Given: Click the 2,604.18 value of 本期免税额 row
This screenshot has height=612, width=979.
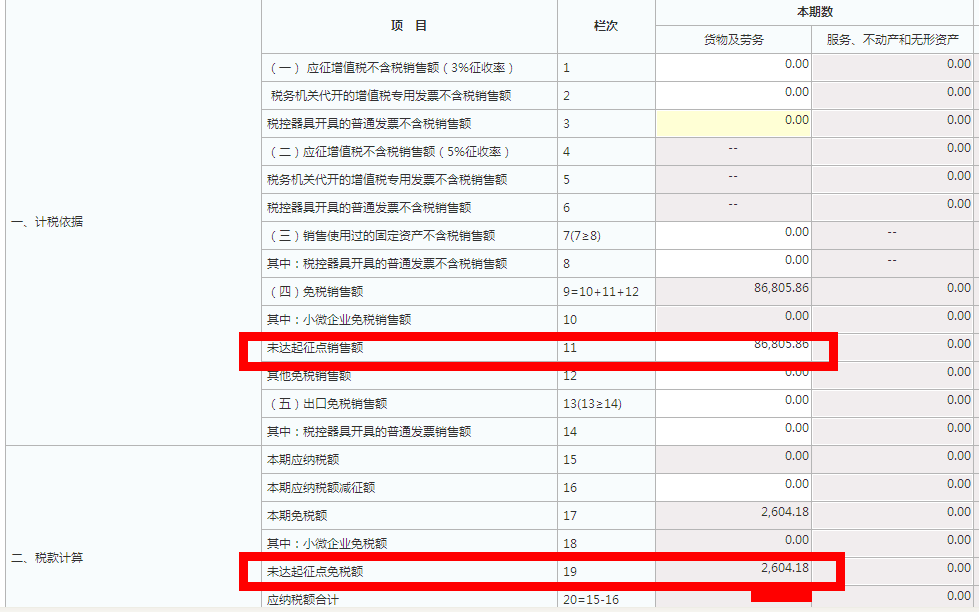Looking at the screenshot, I should point(732,513).
